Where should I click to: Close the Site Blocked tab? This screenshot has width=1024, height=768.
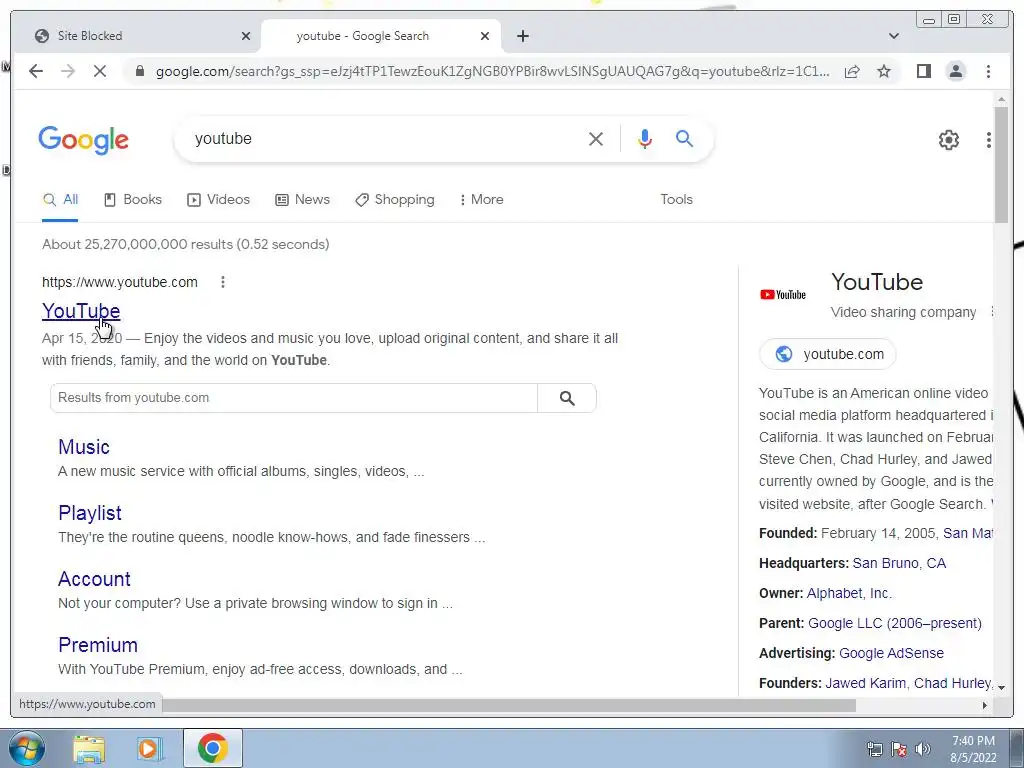(246, 36)
